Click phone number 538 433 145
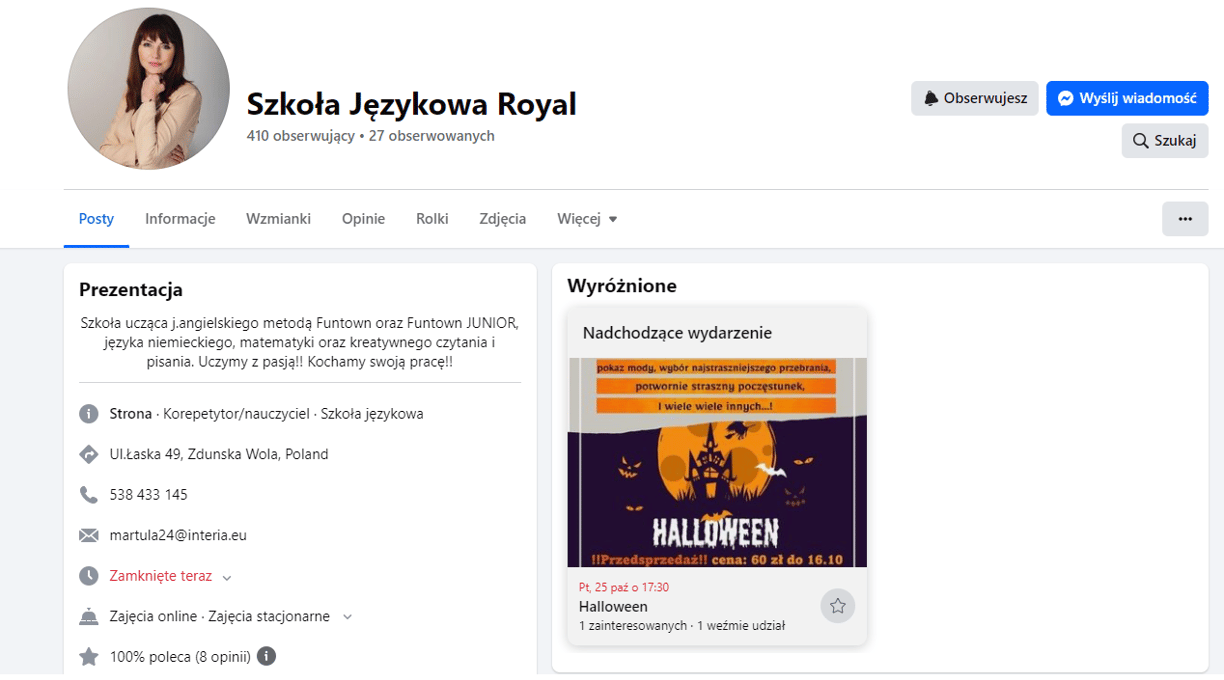This screenshot has width=1224, height=680. [x=149, y=495]
